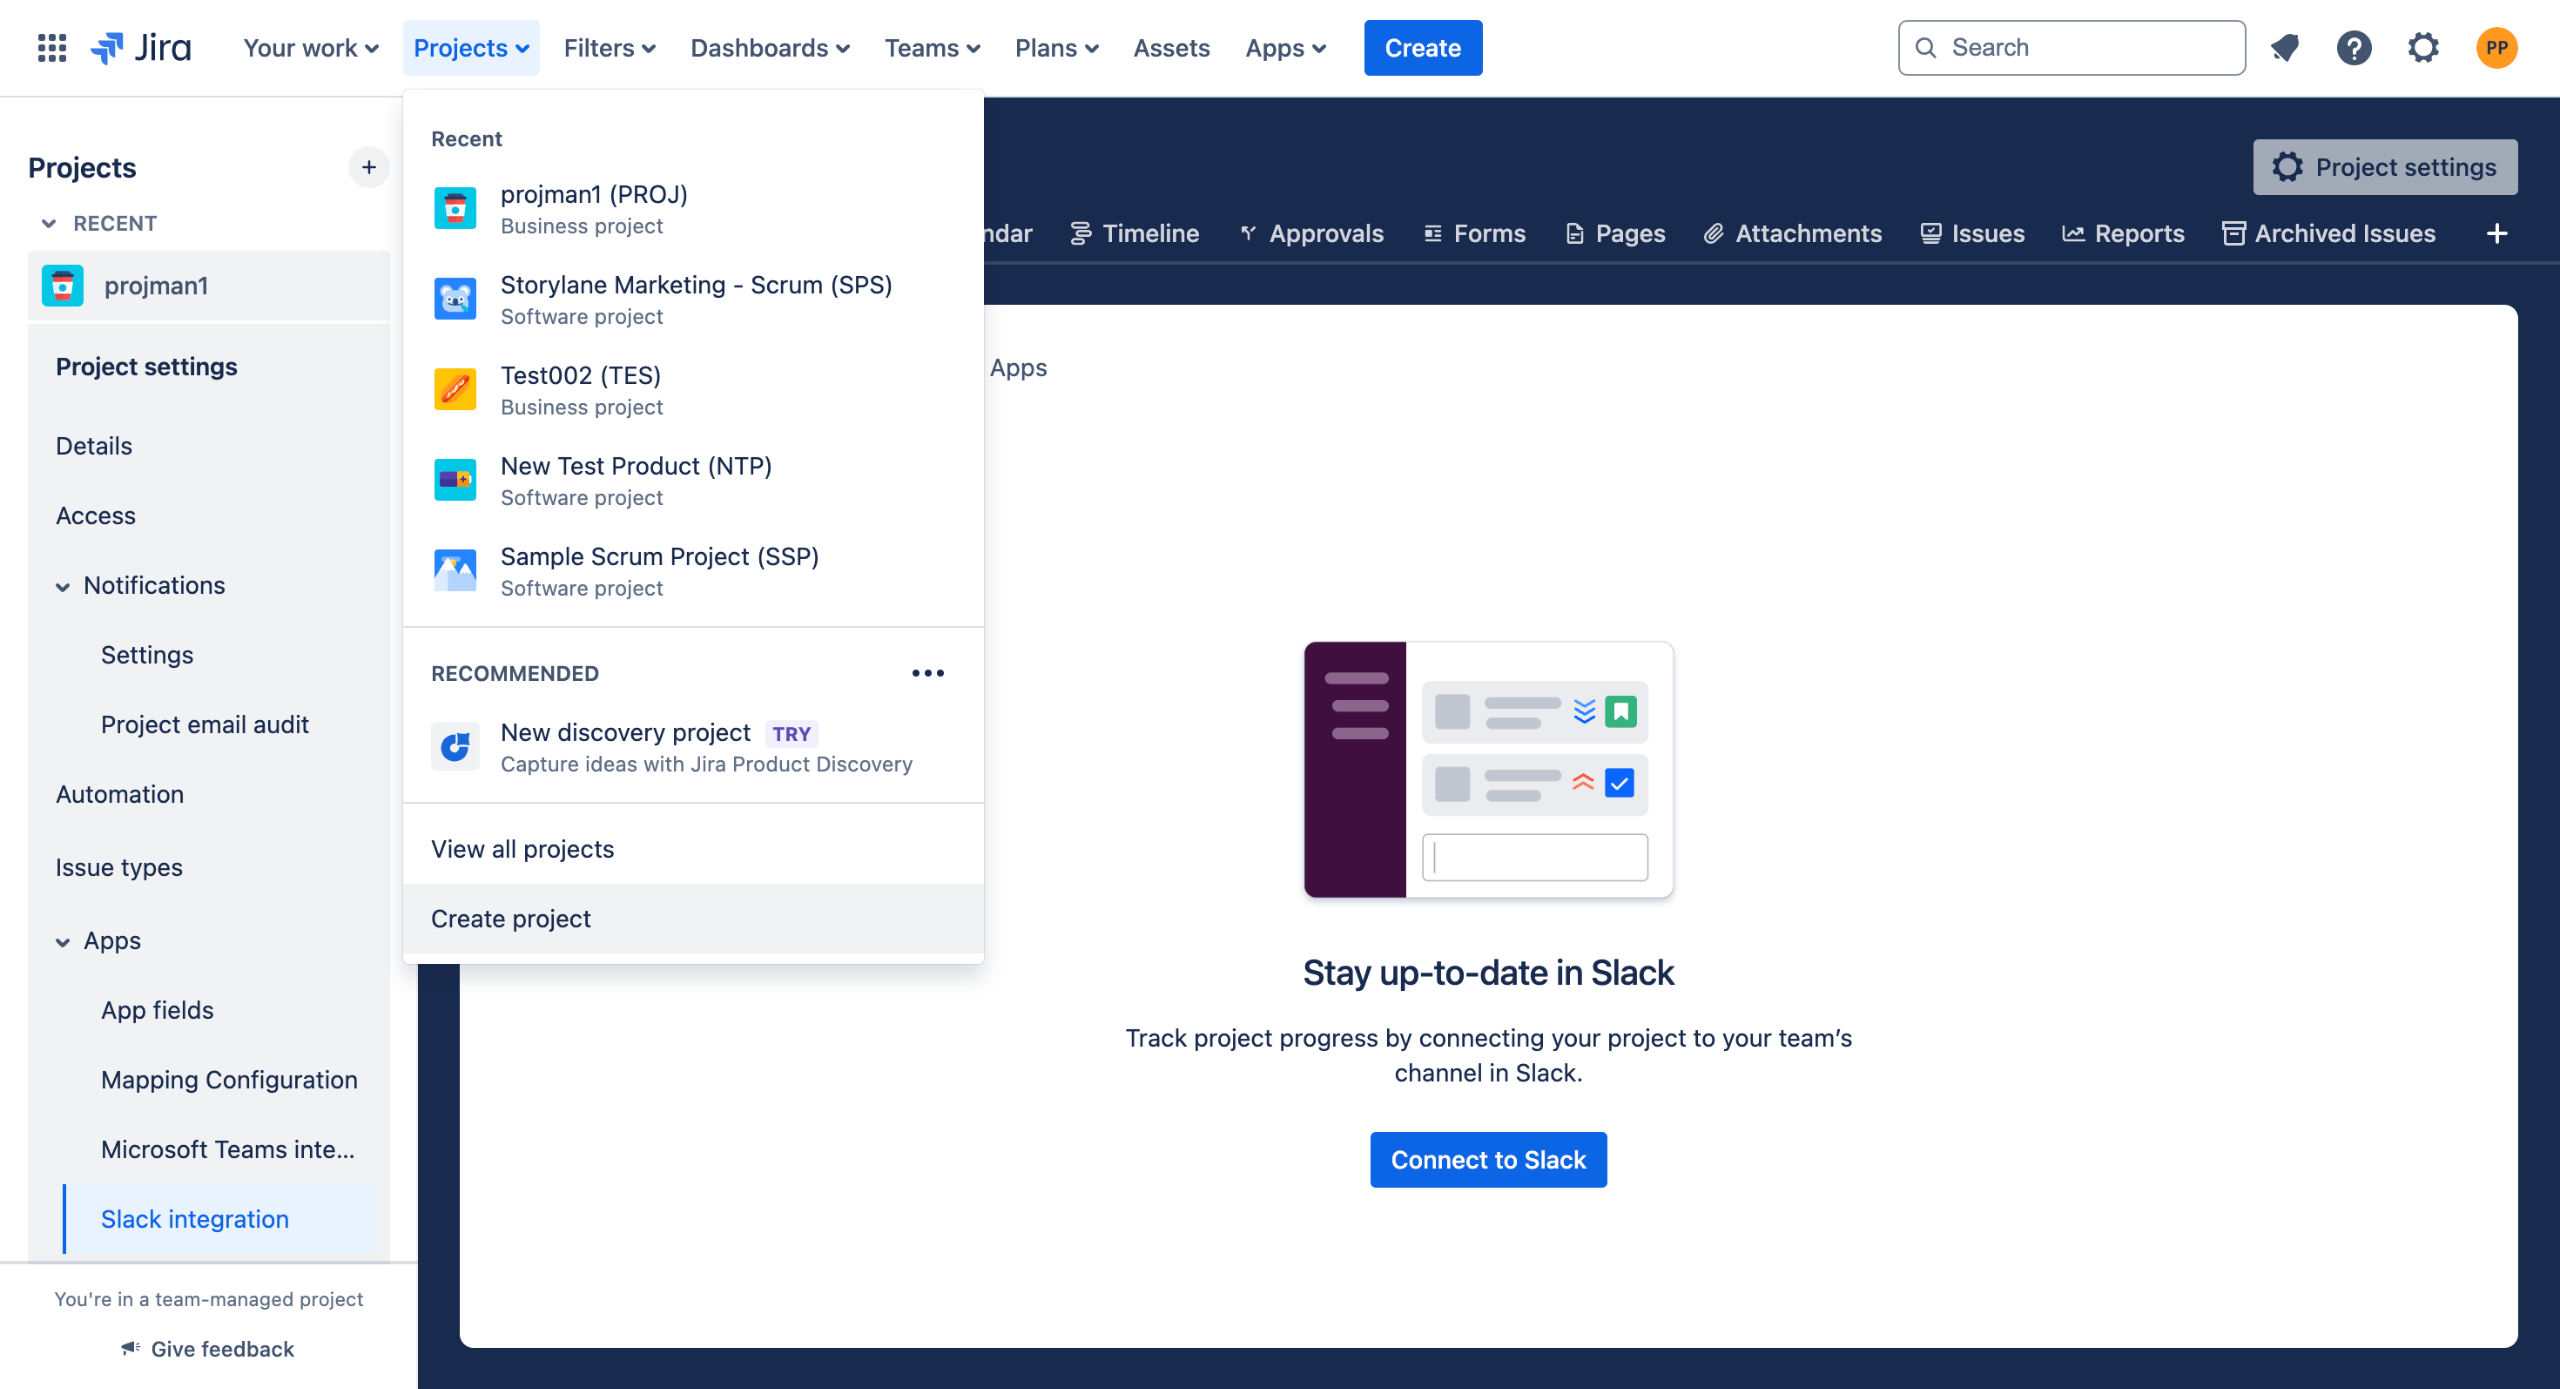Click the Connect to Slack button
Screen dimensions: 2560x1389
point(1488,1159)
